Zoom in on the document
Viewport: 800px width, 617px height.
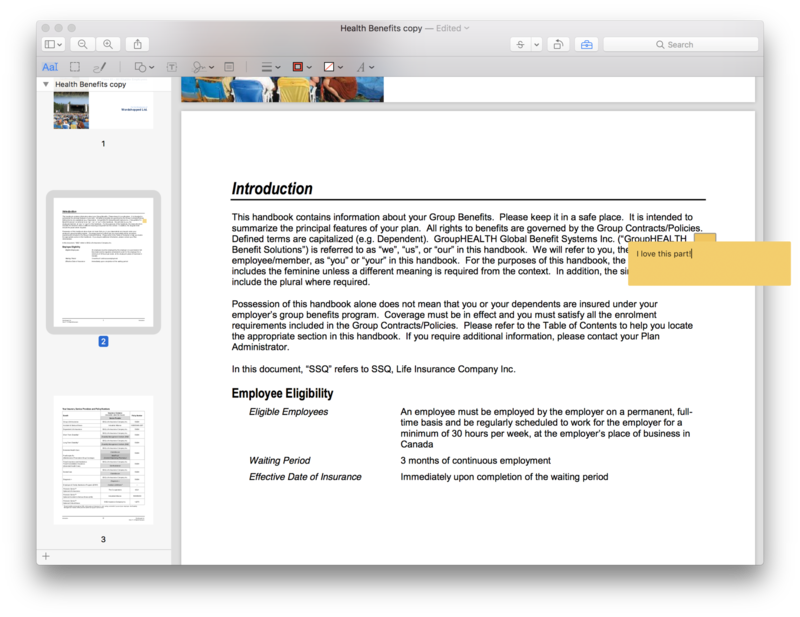[x=107, y=44]
